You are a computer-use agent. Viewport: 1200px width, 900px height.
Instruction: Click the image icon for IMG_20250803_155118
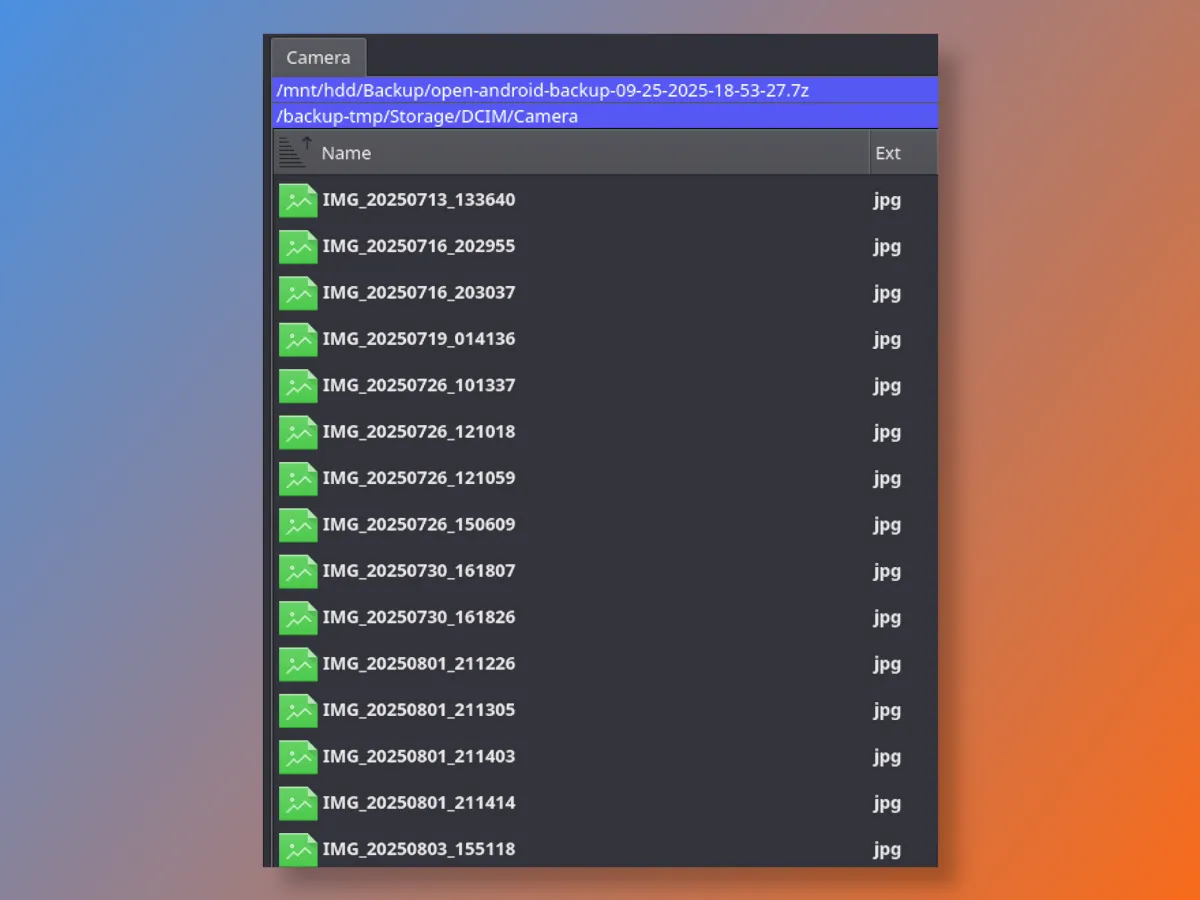[x=297, y=849]
